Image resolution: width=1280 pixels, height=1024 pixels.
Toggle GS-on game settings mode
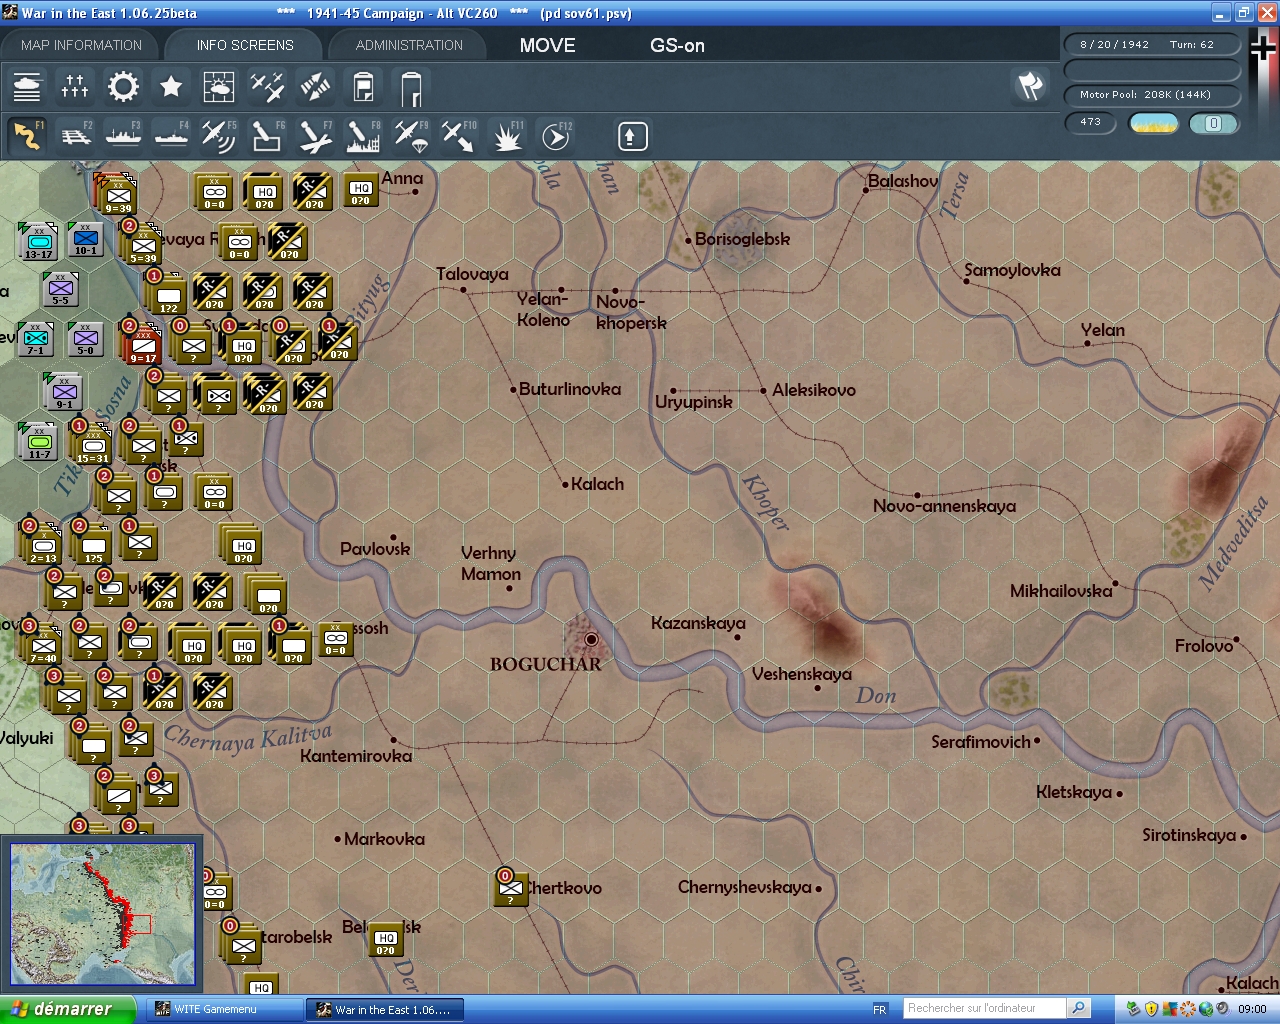coord(677,45)
